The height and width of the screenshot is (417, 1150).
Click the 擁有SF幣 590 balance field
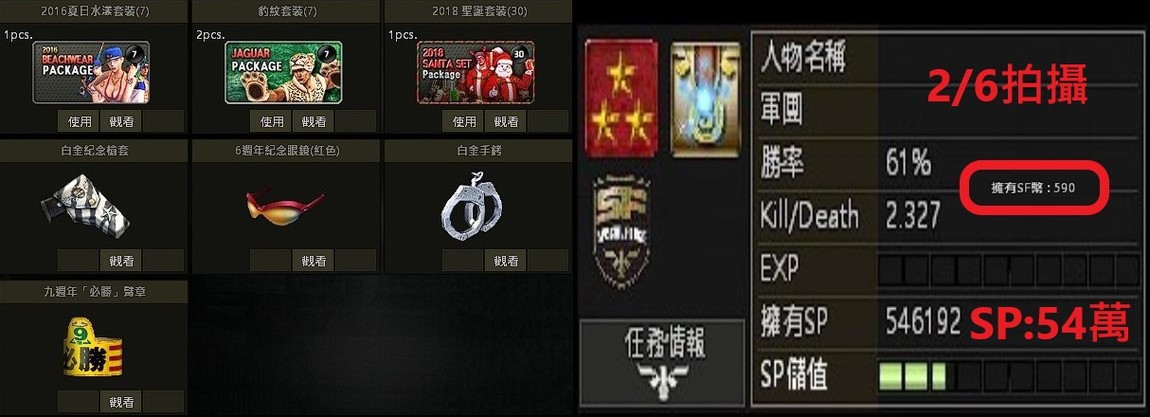pyautogui.click(x=1033, y=188)
